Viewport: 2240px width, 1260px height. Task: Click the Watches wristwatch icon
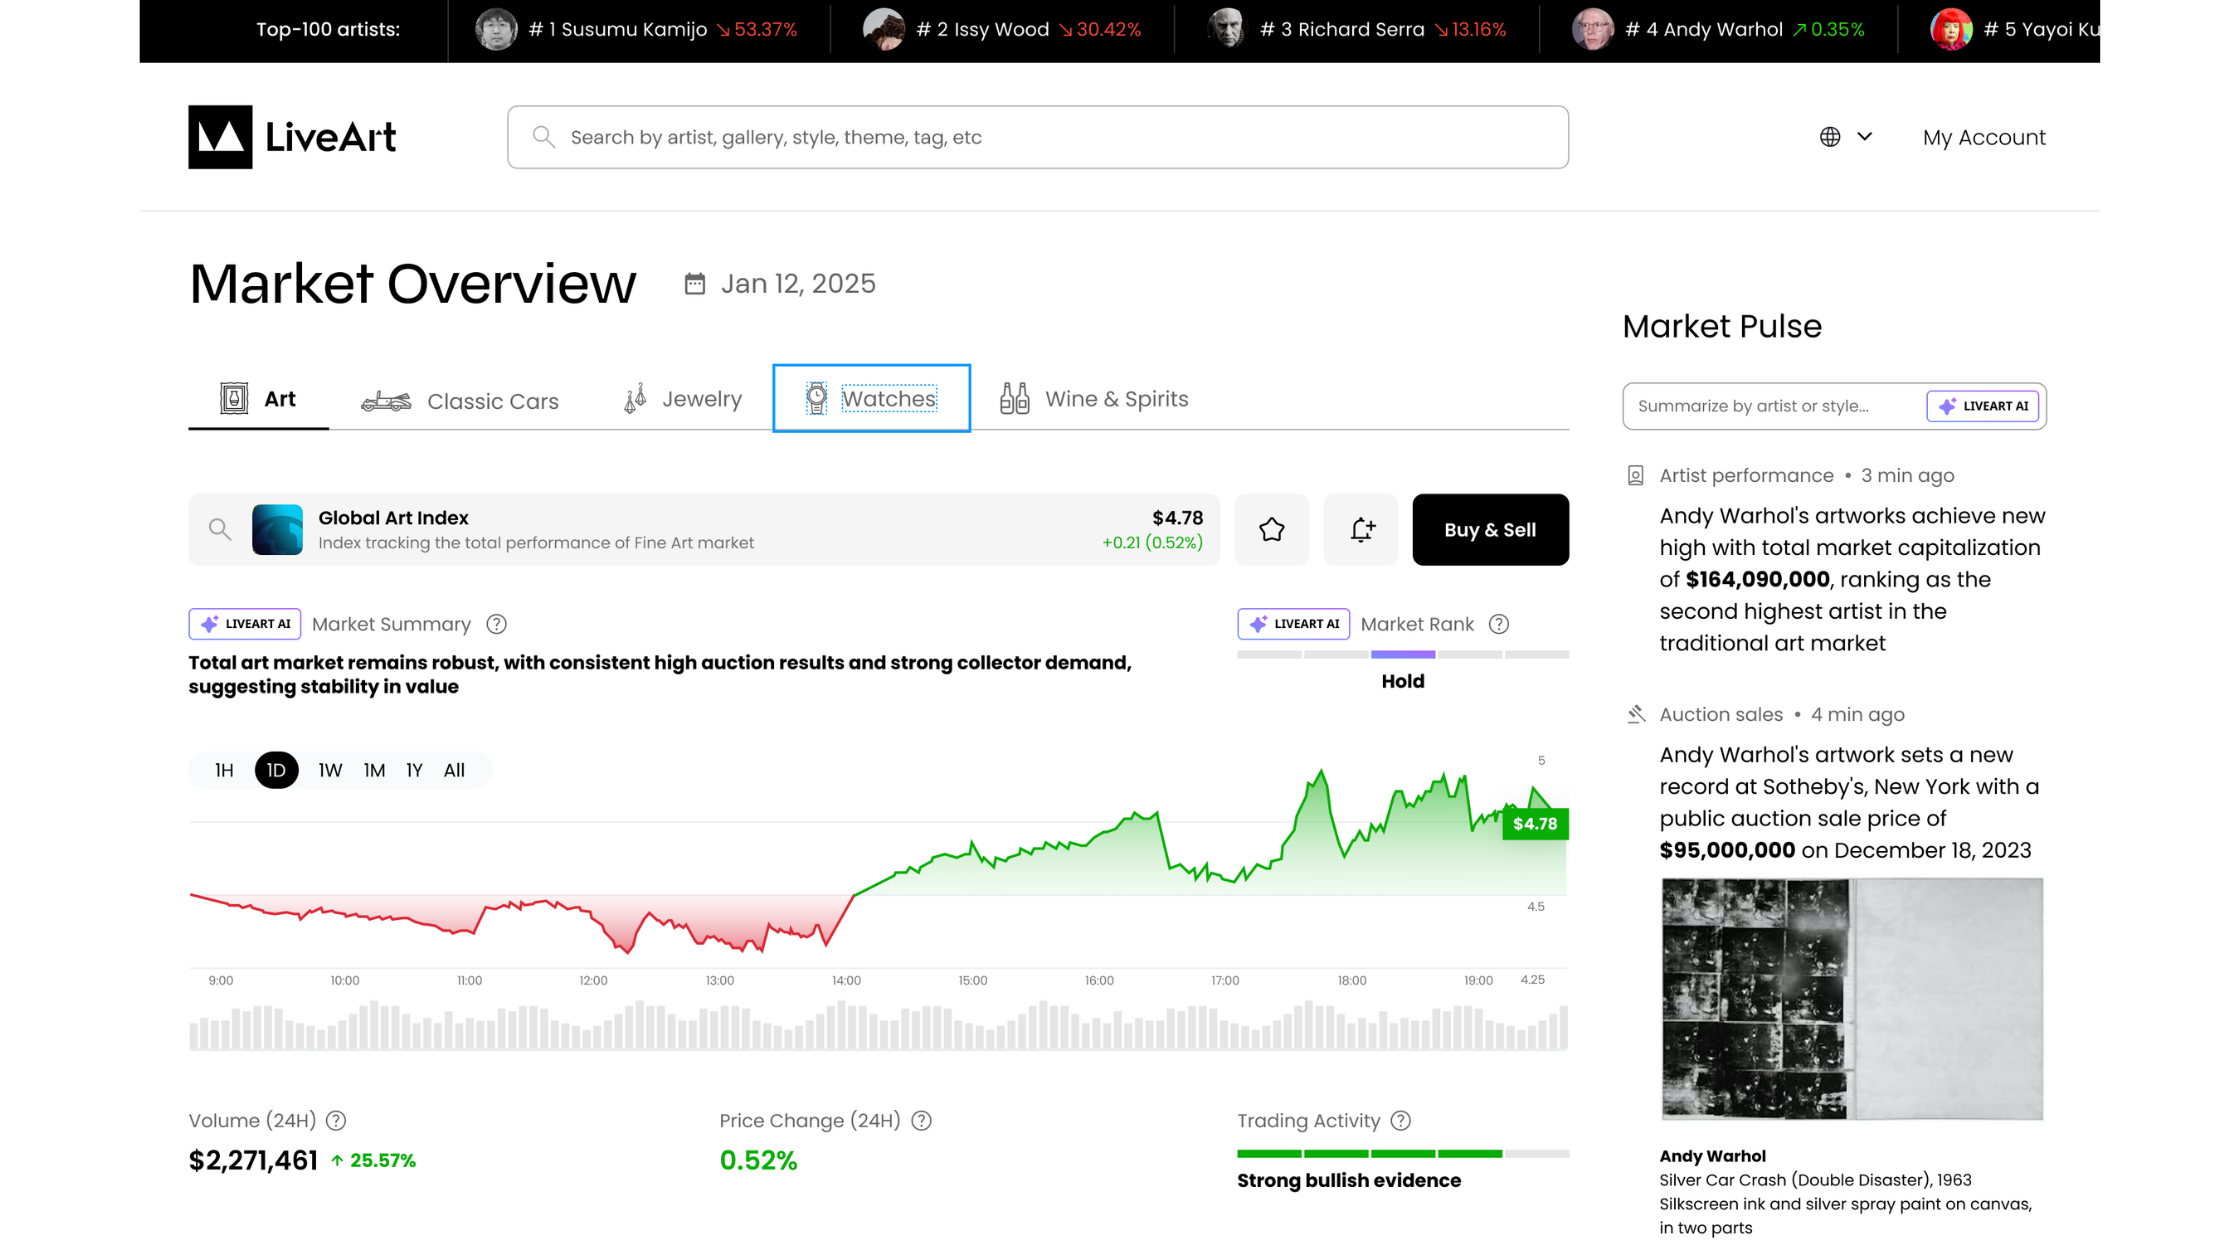(x=816, y=398)
